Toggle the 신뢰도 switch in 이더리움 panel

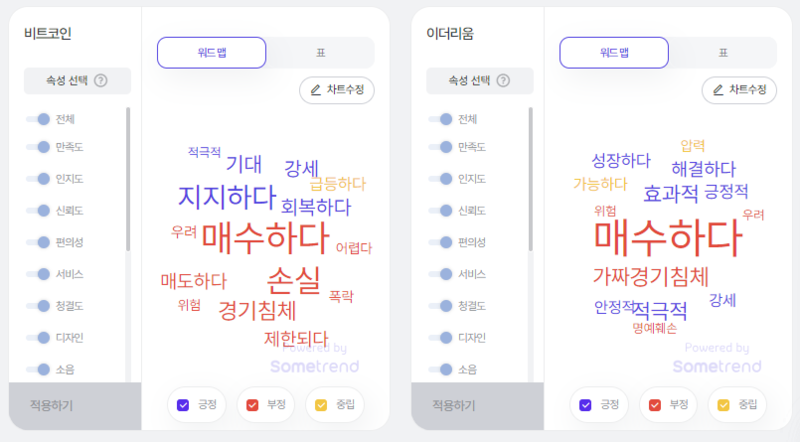pyautogui.click(x=440, y=210)
